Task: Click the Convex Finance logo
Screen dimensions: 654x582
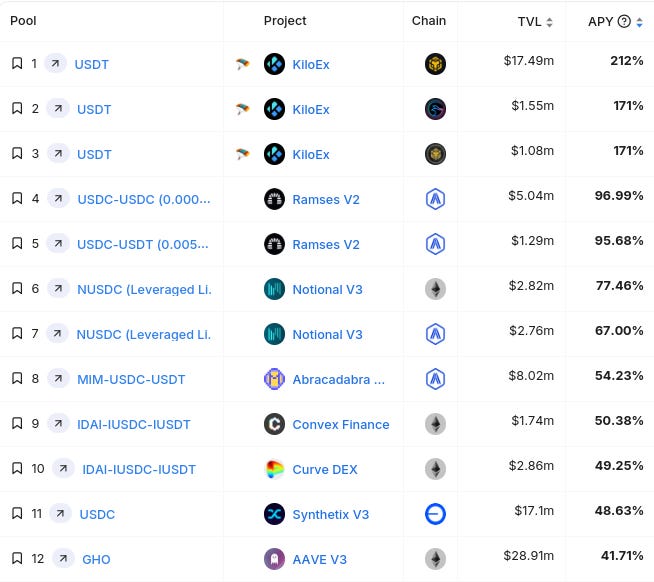Action: [x=274, y=424]
